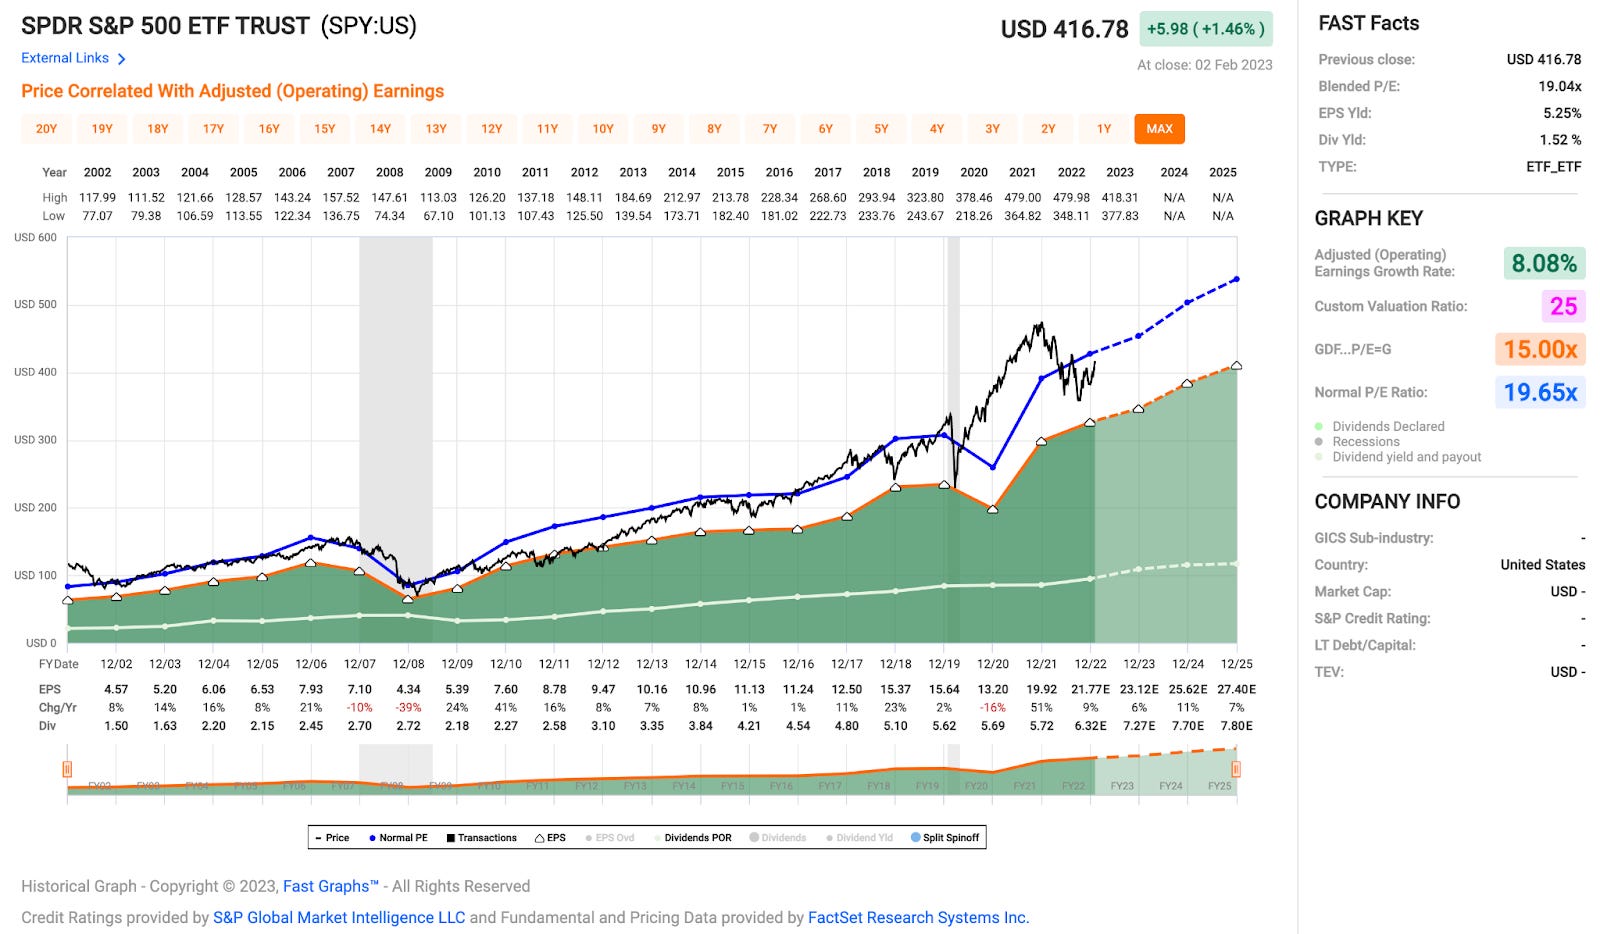The image size is (1600, 934).
Task: Click the EPS triangle marker at 12/08
Action: click(x=408, y=599)
